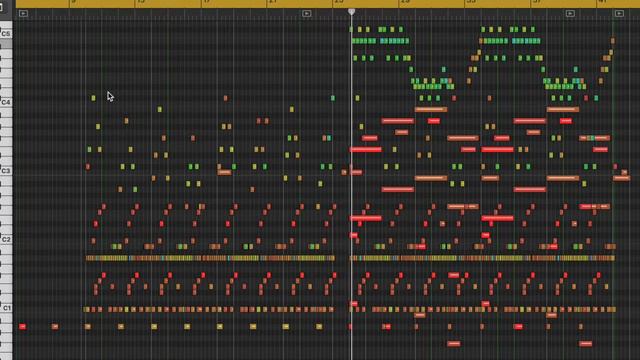Grab the white playhead handle

tap(351, 11)
